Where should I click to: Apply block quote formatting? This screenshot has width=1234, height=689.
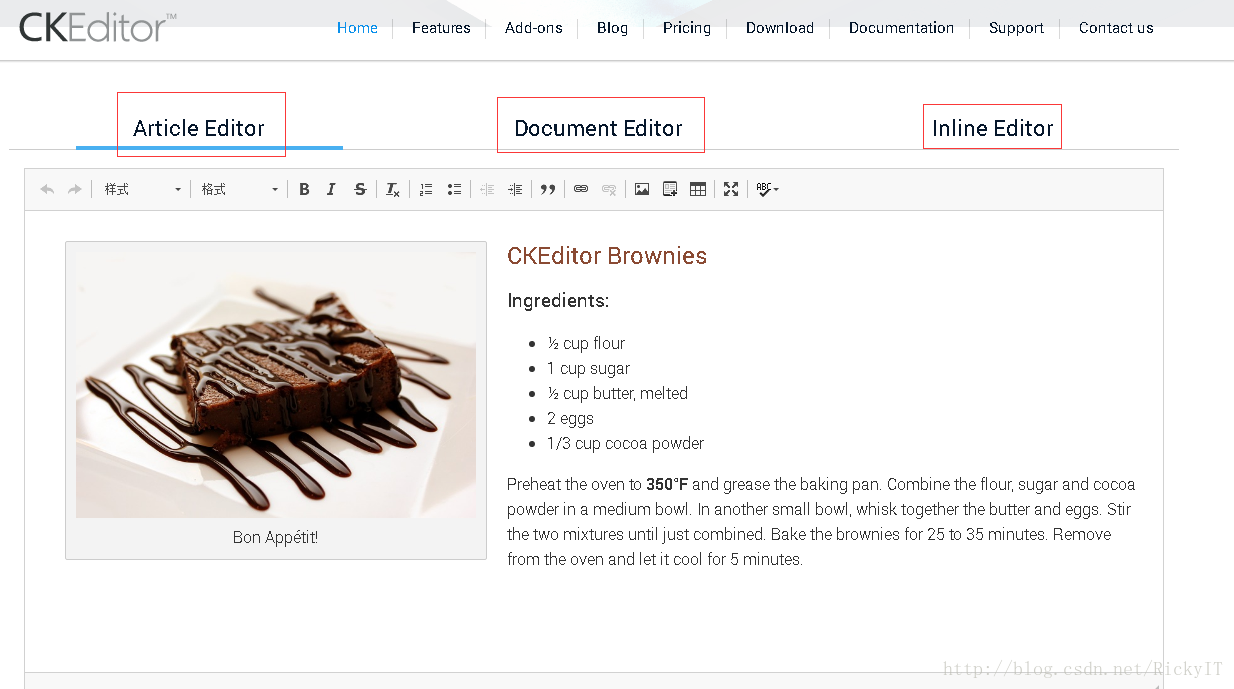pyautogui.click(x=547, y=190)
